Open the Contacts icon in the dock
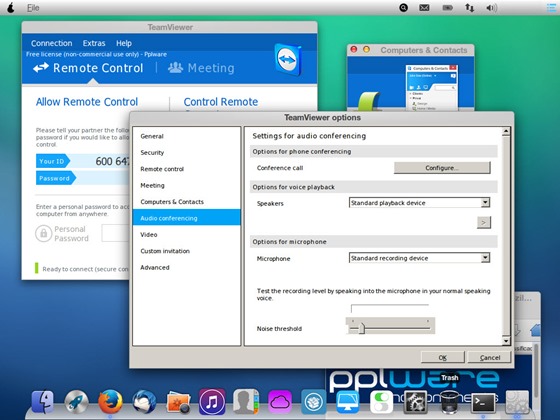560x420 pixels. tap(246, 401)
